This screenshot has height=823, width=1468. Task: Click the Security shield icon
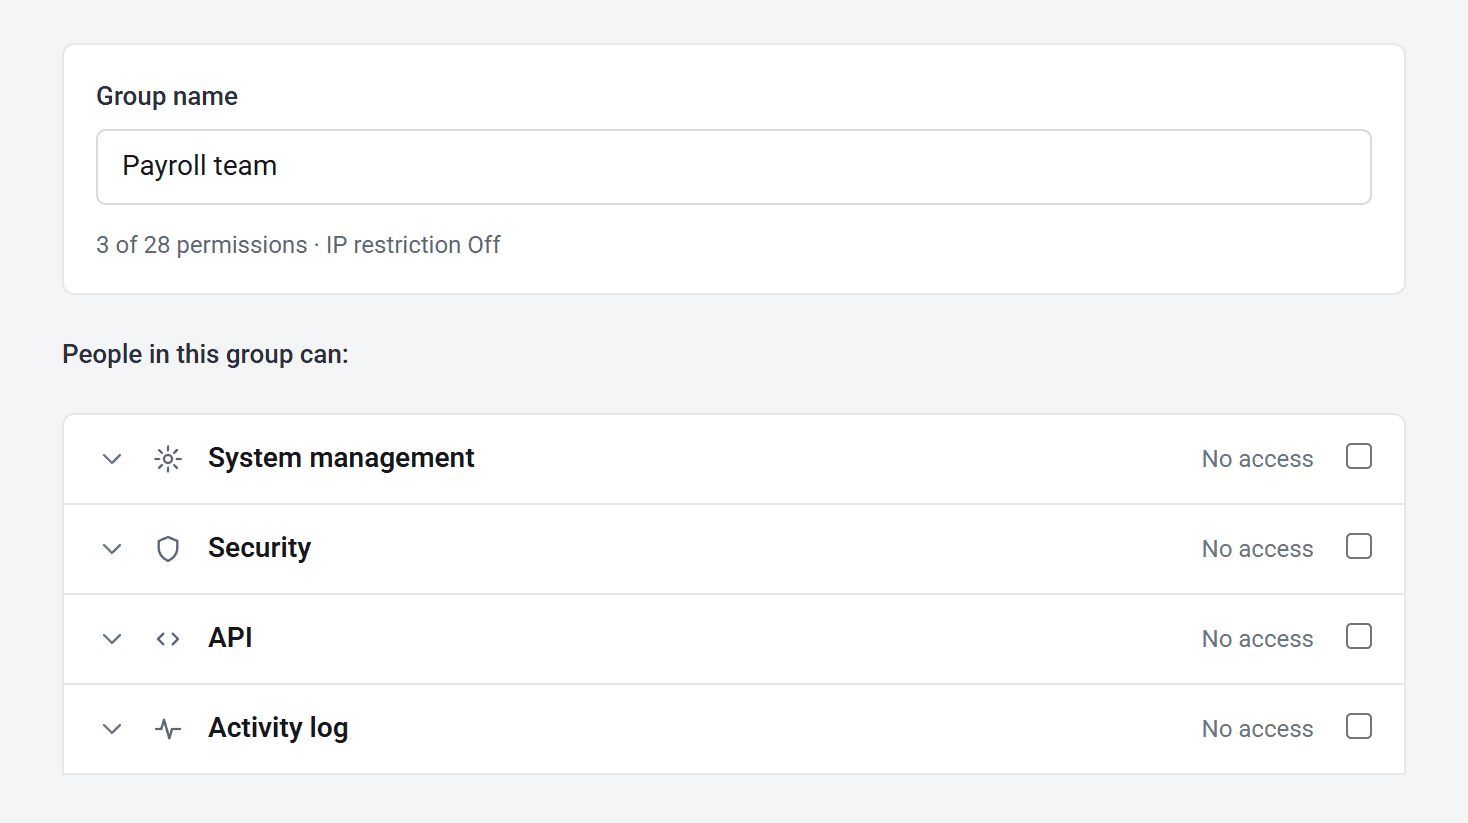(168, 549)
